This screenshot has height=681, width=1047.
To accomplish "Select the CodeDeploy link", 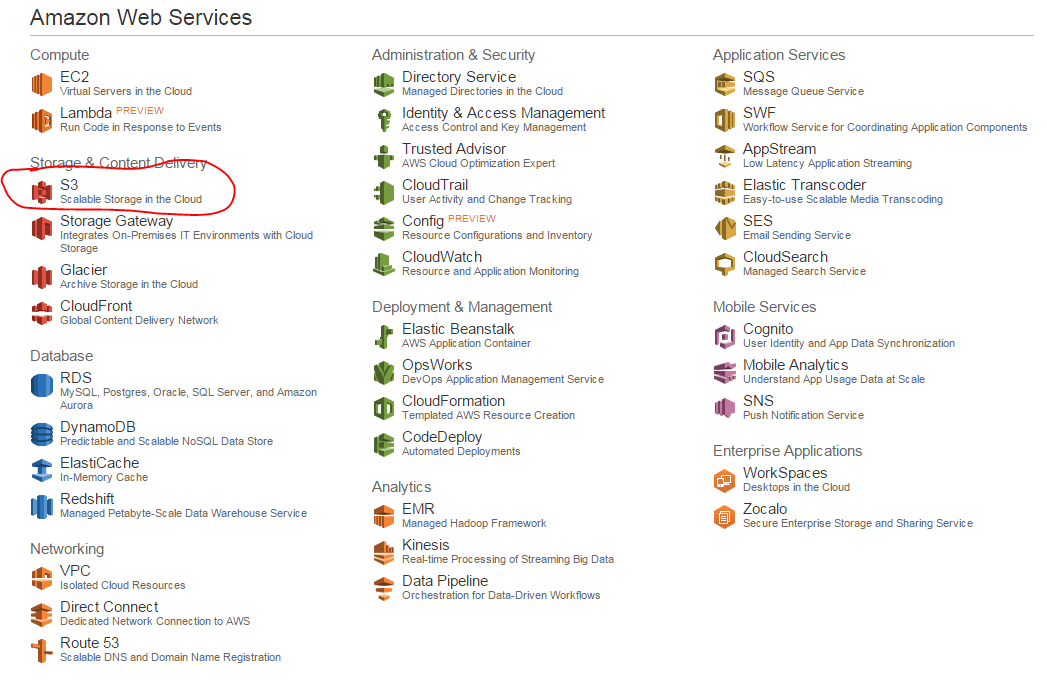I will click(x=442, y=437).
